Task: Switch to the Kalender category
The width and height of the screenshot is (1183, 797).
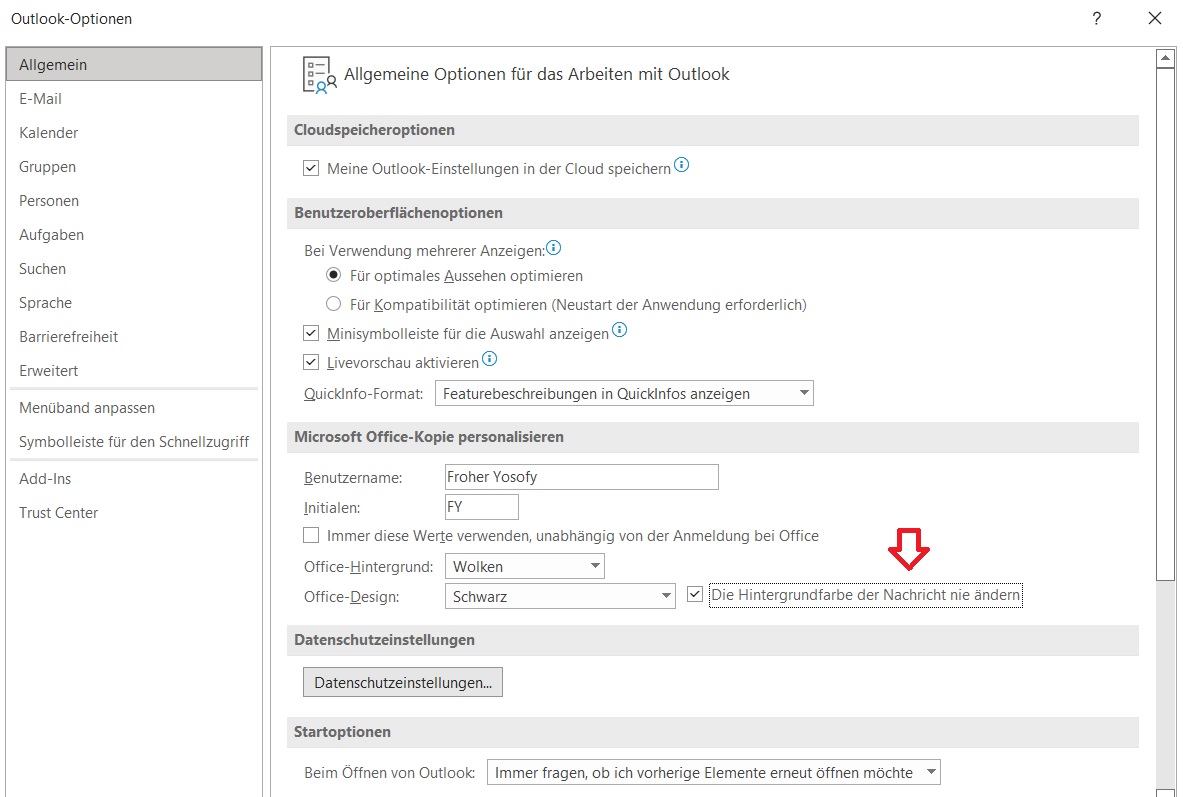Action: click(x=134, y=132)
